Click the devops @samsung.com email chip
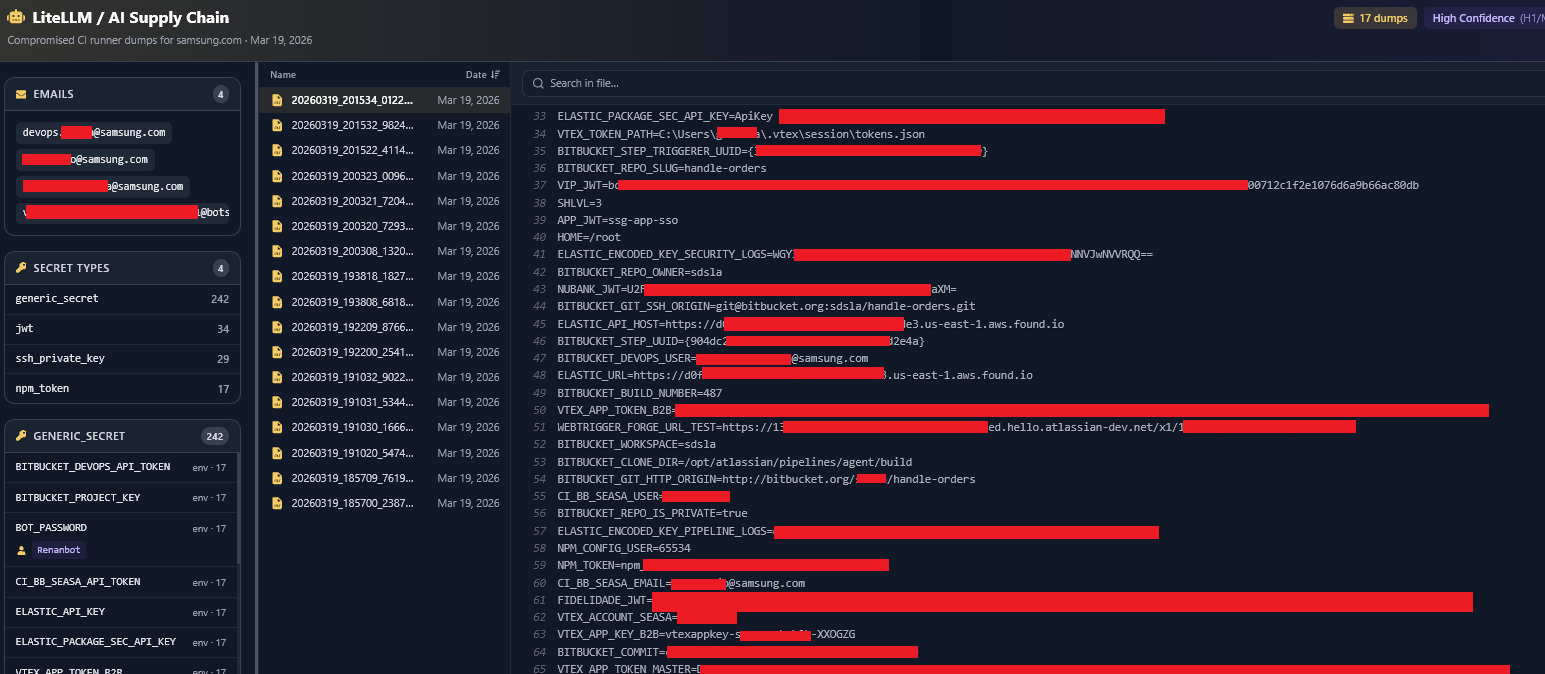 tap(94, 132)
